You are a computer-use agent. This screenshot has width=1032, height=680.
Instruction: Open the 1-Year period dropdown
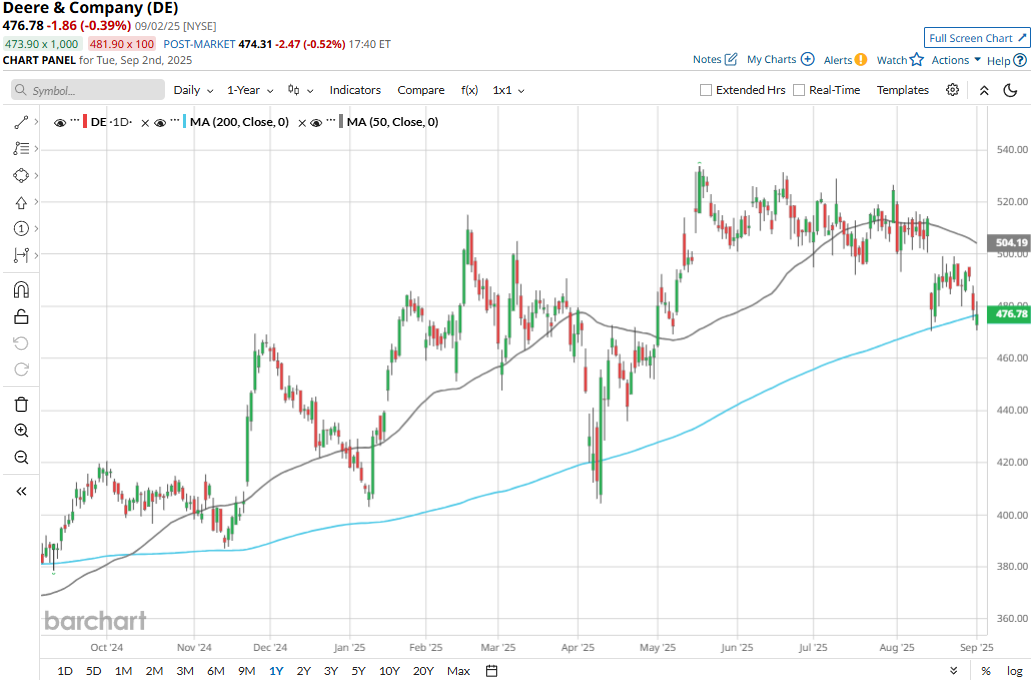(250, 90)
